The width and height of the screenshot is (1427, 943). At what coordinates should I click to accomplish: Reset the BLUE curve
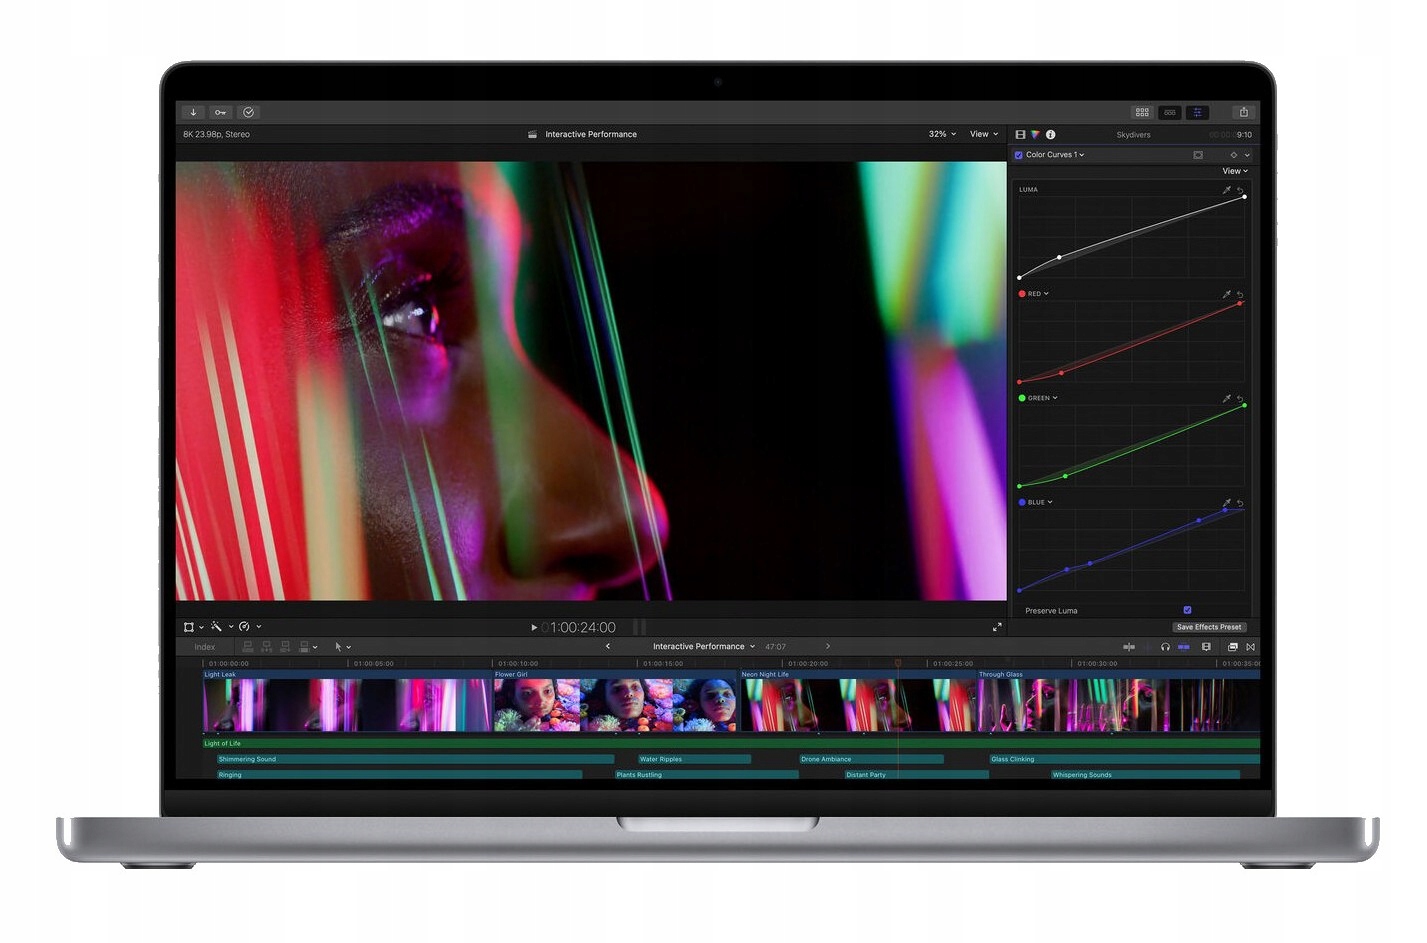tap(1240, 503)
